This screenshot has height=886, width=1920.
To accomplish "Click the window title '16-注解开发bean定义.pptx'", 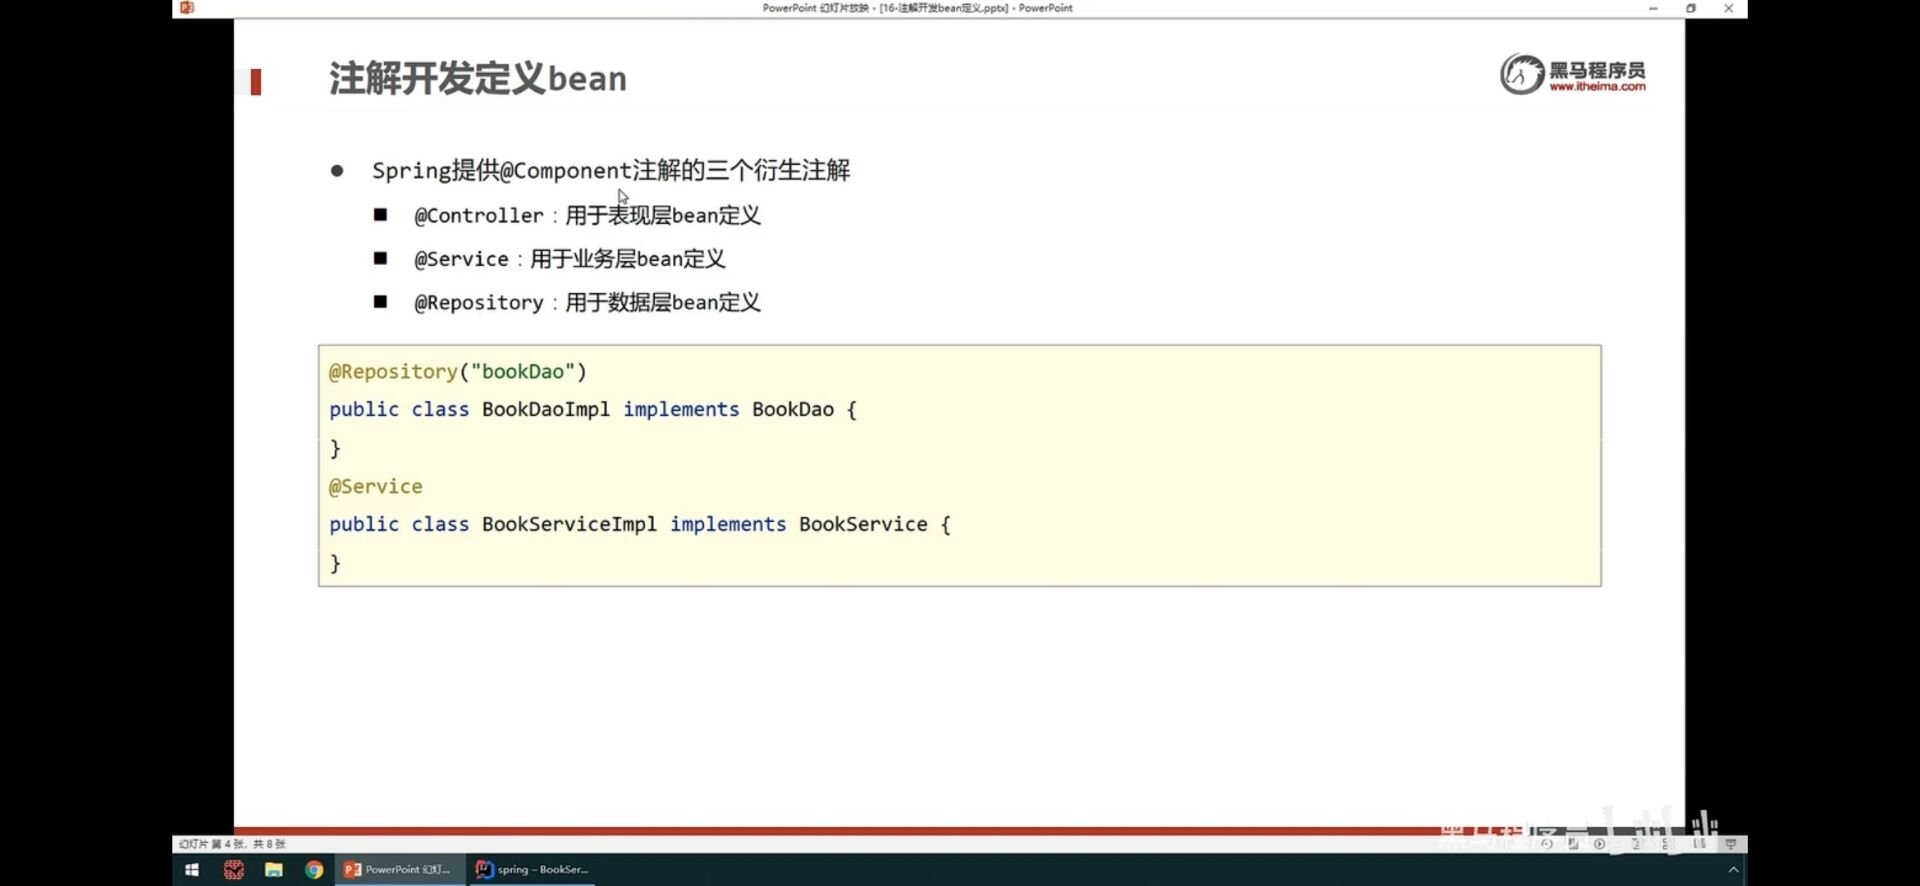I will (x=944, y=8).
